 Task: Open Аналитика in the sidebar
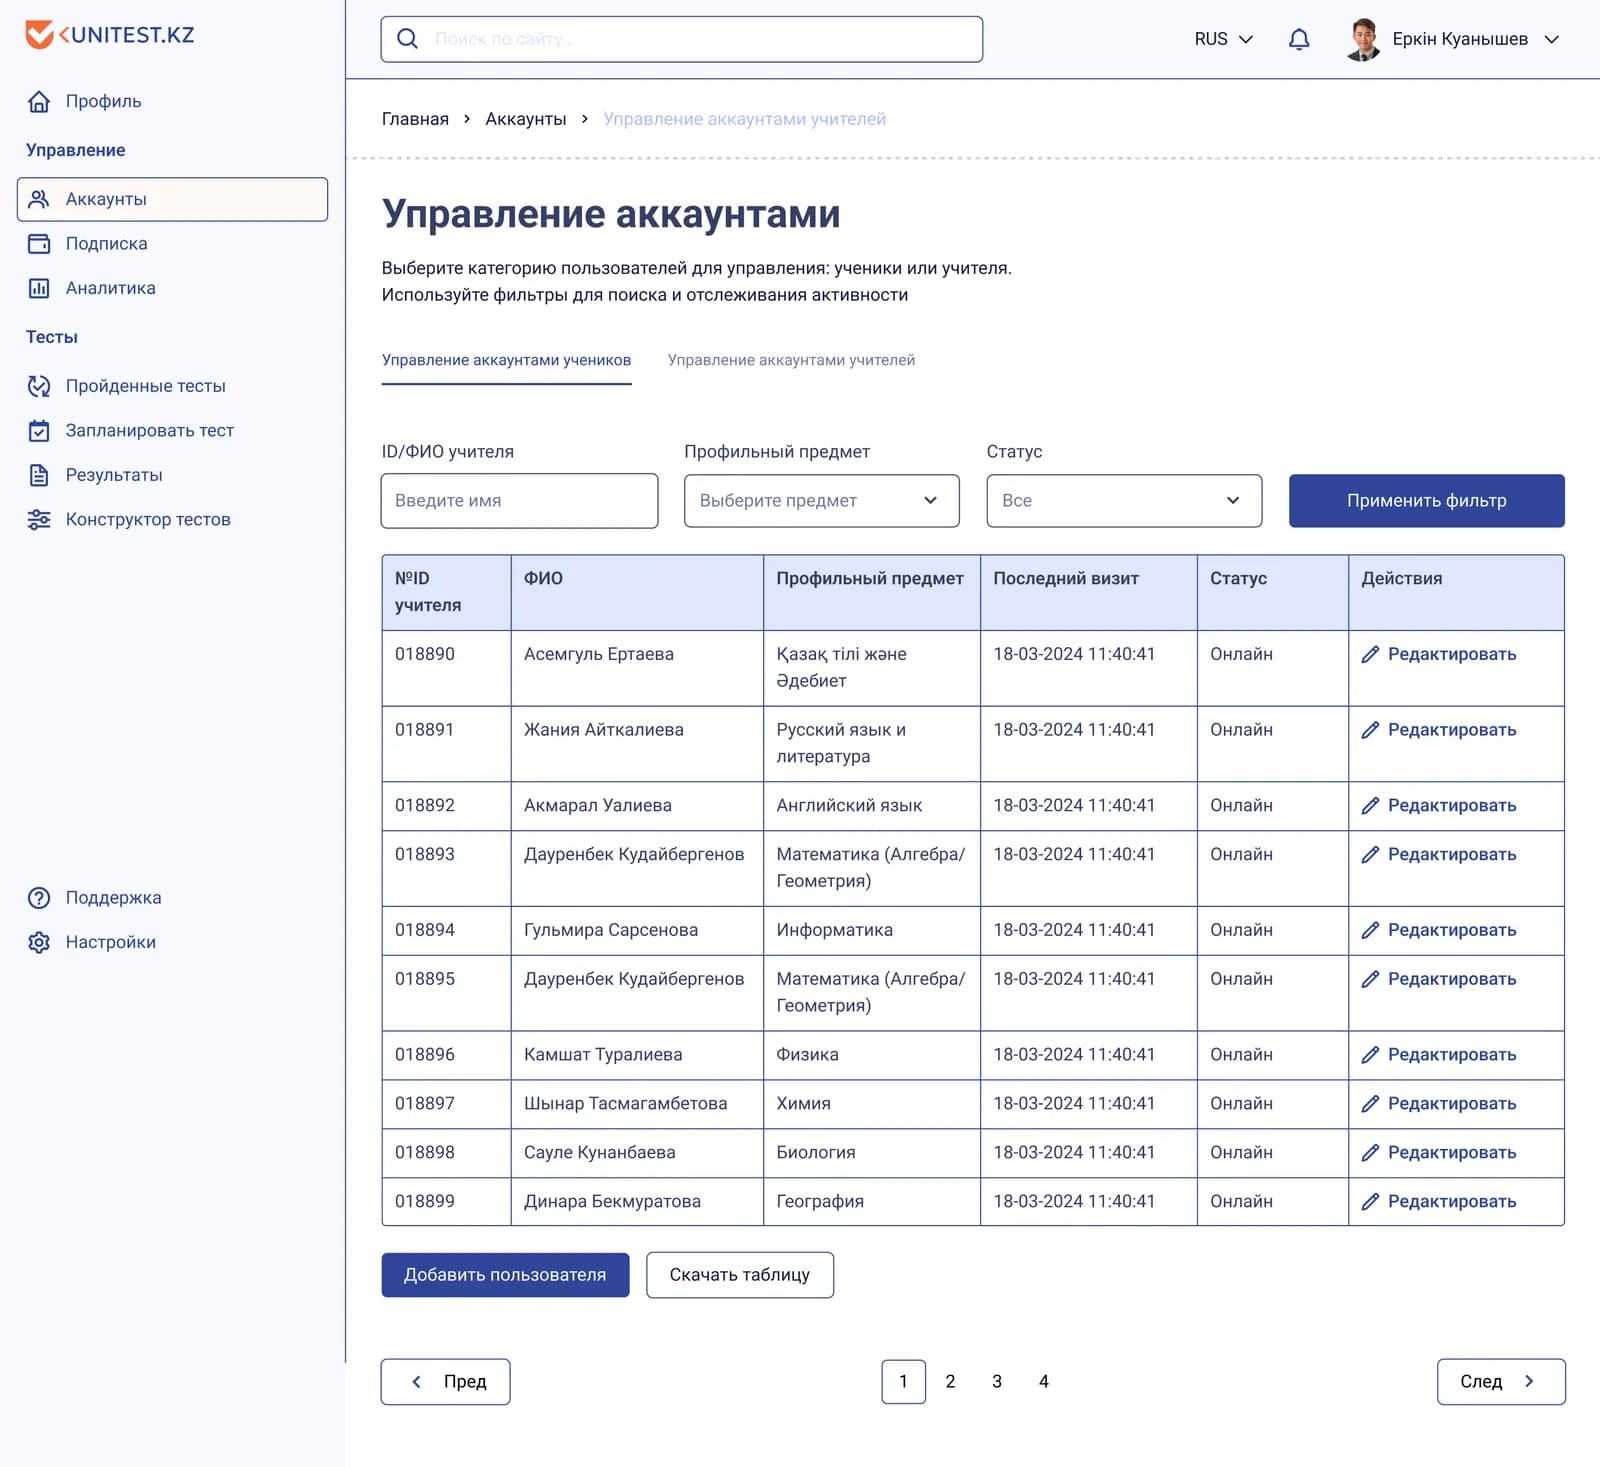coord(110,288)
